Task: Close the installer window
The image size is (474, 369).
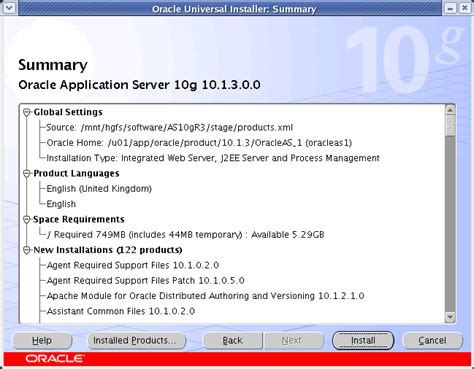Action: pos(465,8)
